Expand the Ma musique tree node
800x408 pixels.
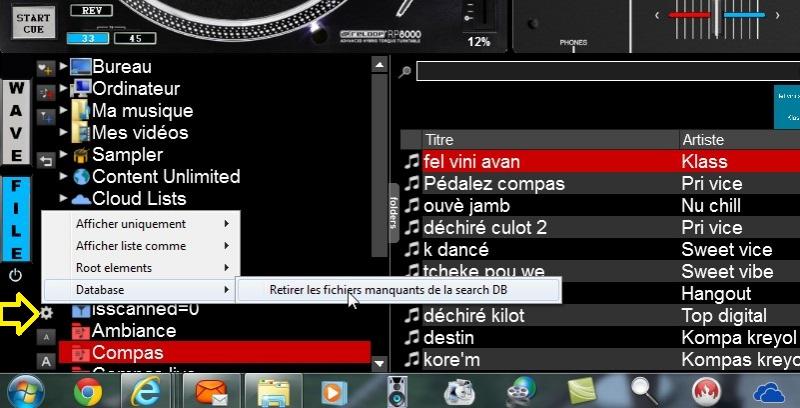[63, 110]
